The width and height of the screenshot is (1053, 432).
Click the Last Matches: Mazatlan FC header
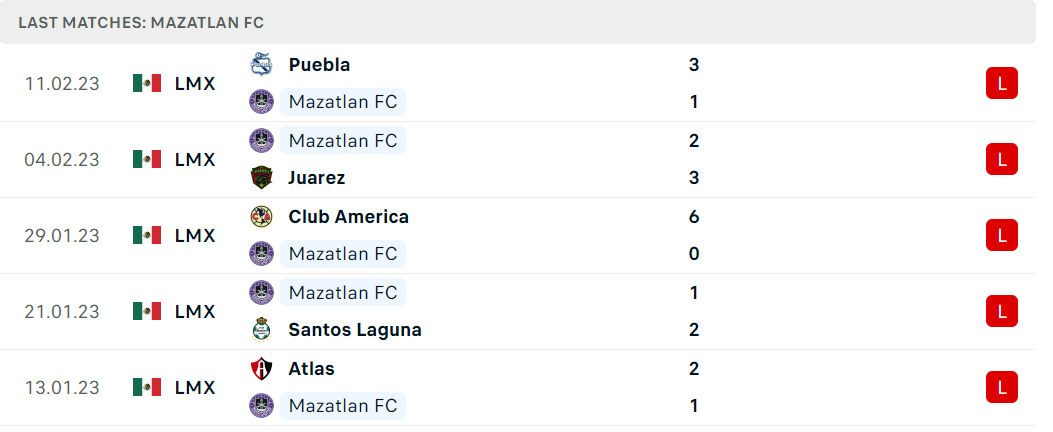141,23
